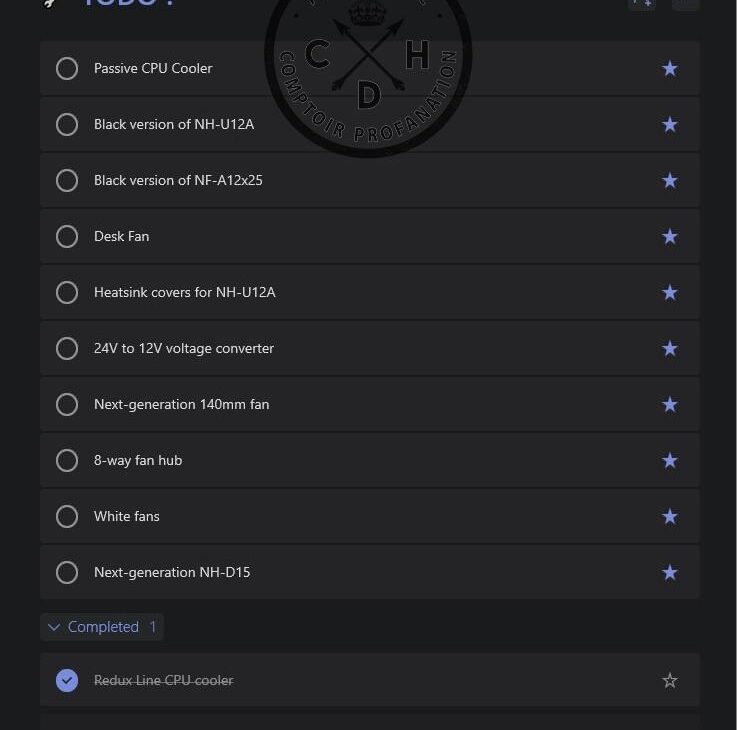Screen dimensions: 737x730
Task: Mark Redux Line CPU cooler as important
Action: (670, 681)
